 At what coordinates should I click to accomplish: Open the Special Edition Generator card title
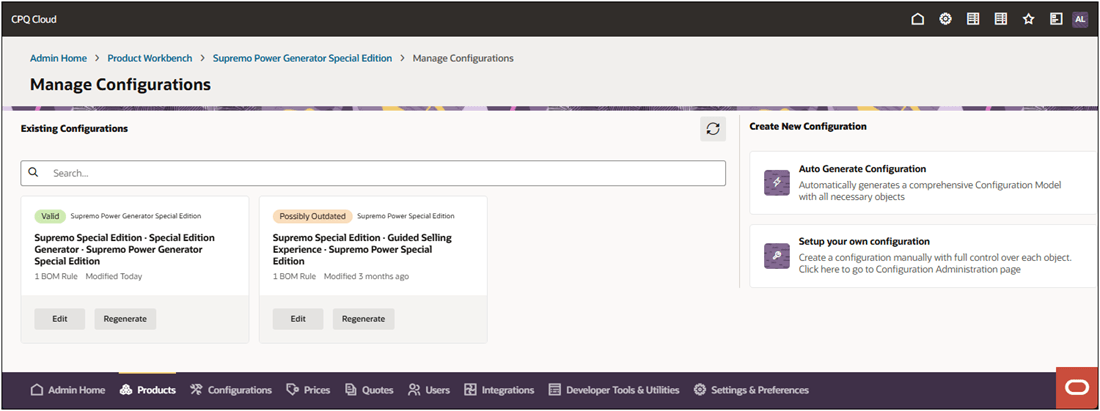125,249
